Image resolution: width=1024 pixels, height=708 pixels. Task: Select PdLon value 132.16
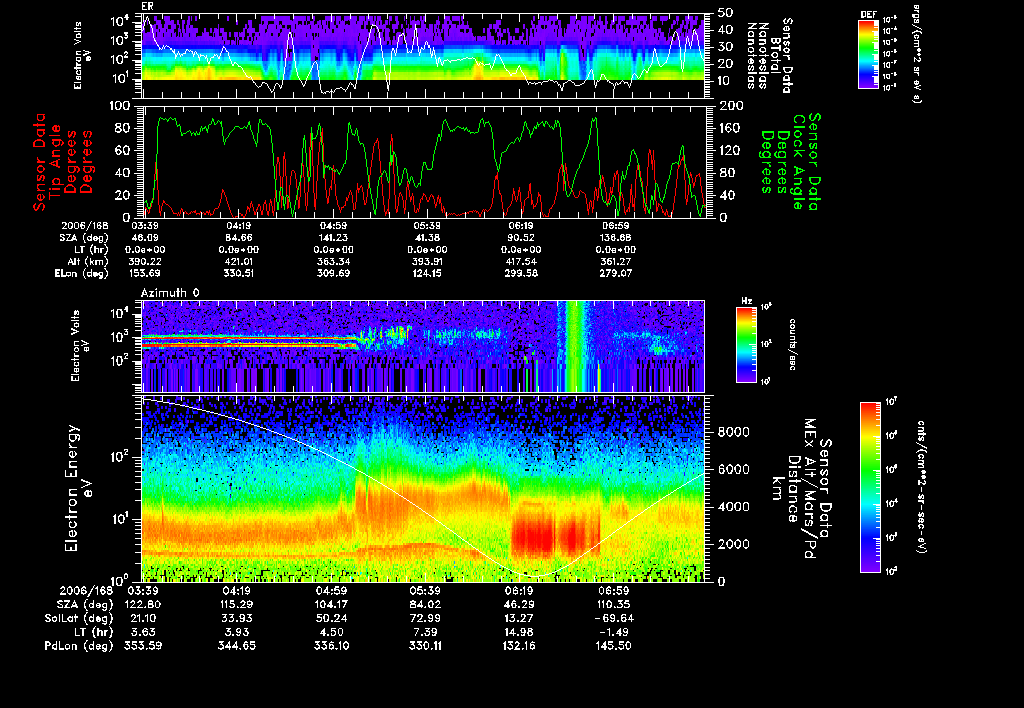point(519,645)
